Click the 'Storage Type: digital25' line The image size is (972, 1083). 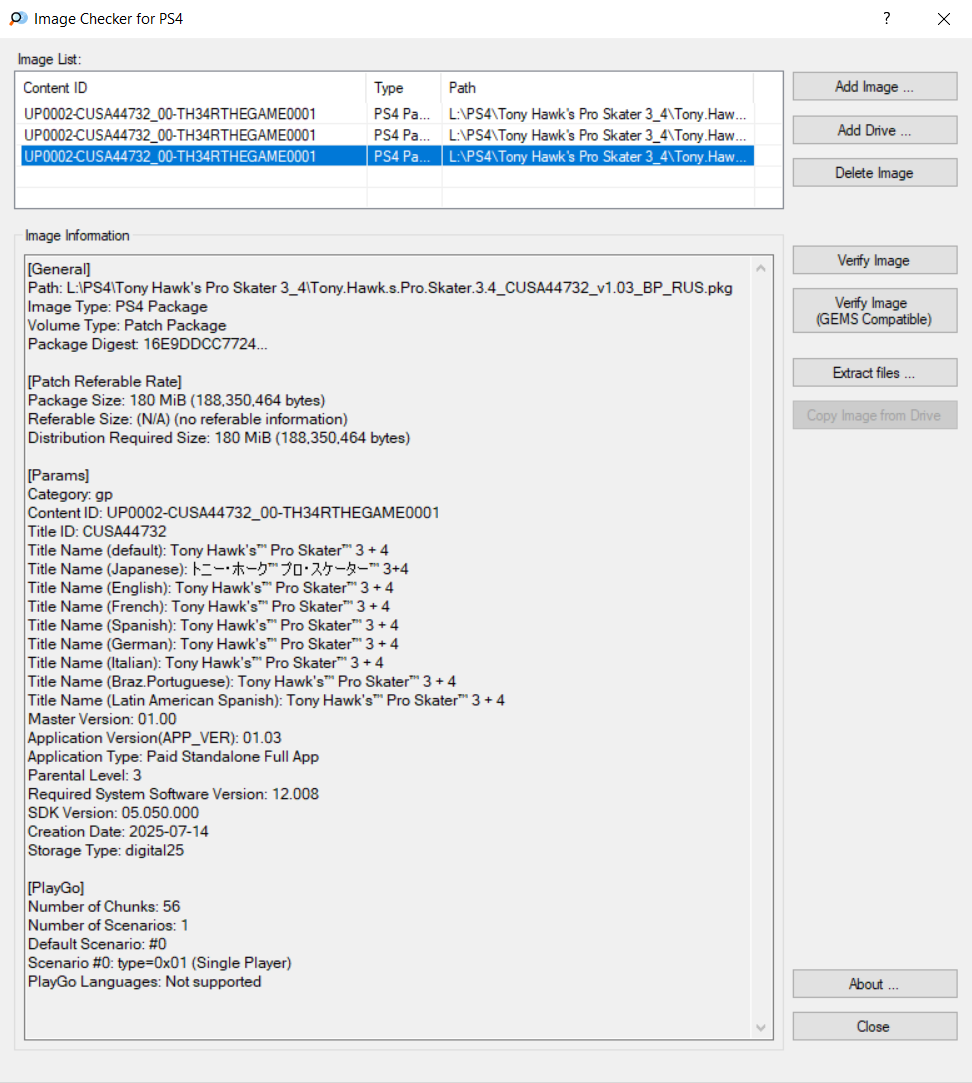click(106, 850)
